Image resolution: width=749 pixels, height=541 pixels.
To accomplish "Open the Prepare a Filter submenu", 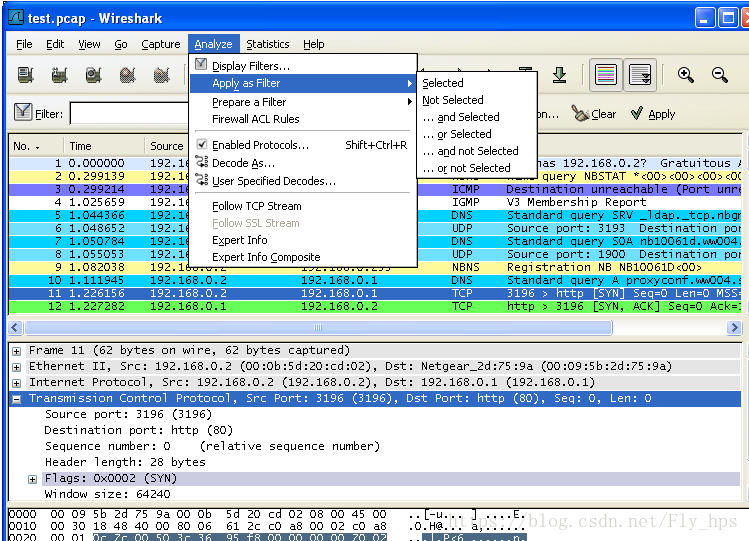I will click(x=303, y=102).
